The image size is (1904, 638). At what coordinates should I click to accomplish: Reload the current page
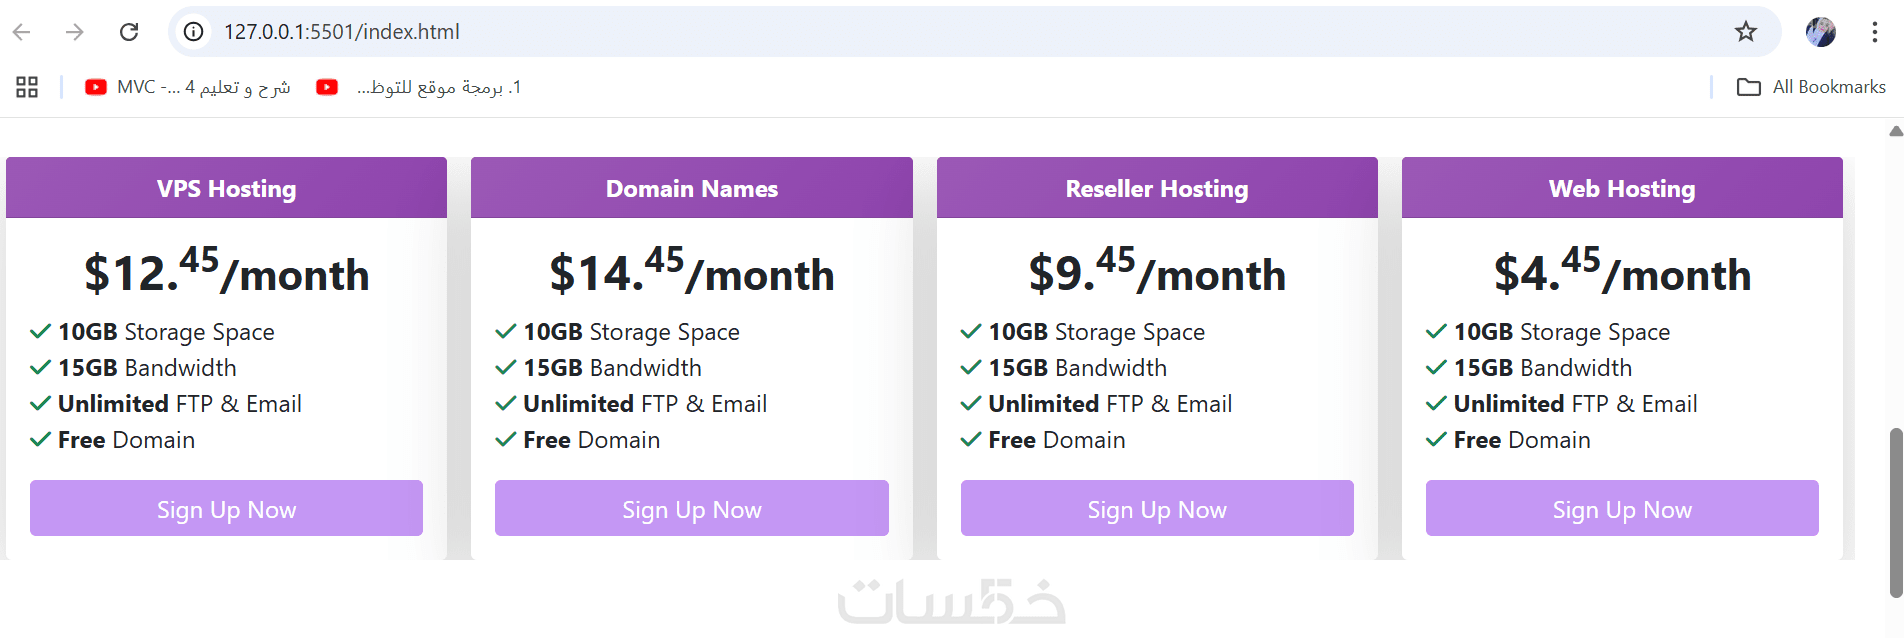[129, 32]
